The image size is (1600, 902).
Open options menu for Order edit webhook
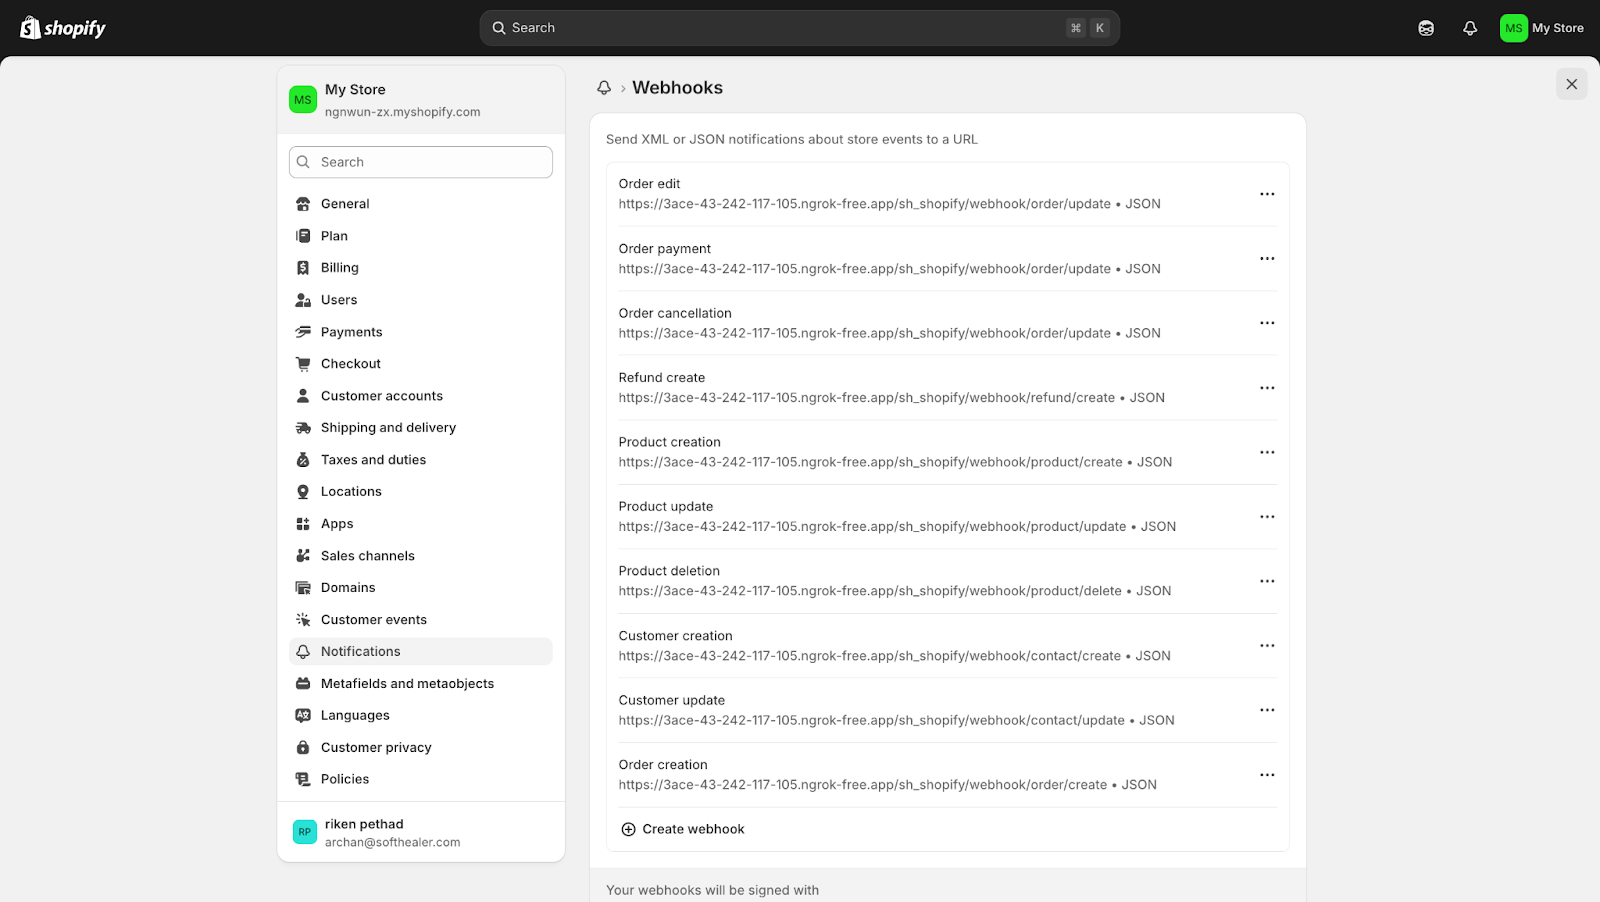[x=1267, y=194]
